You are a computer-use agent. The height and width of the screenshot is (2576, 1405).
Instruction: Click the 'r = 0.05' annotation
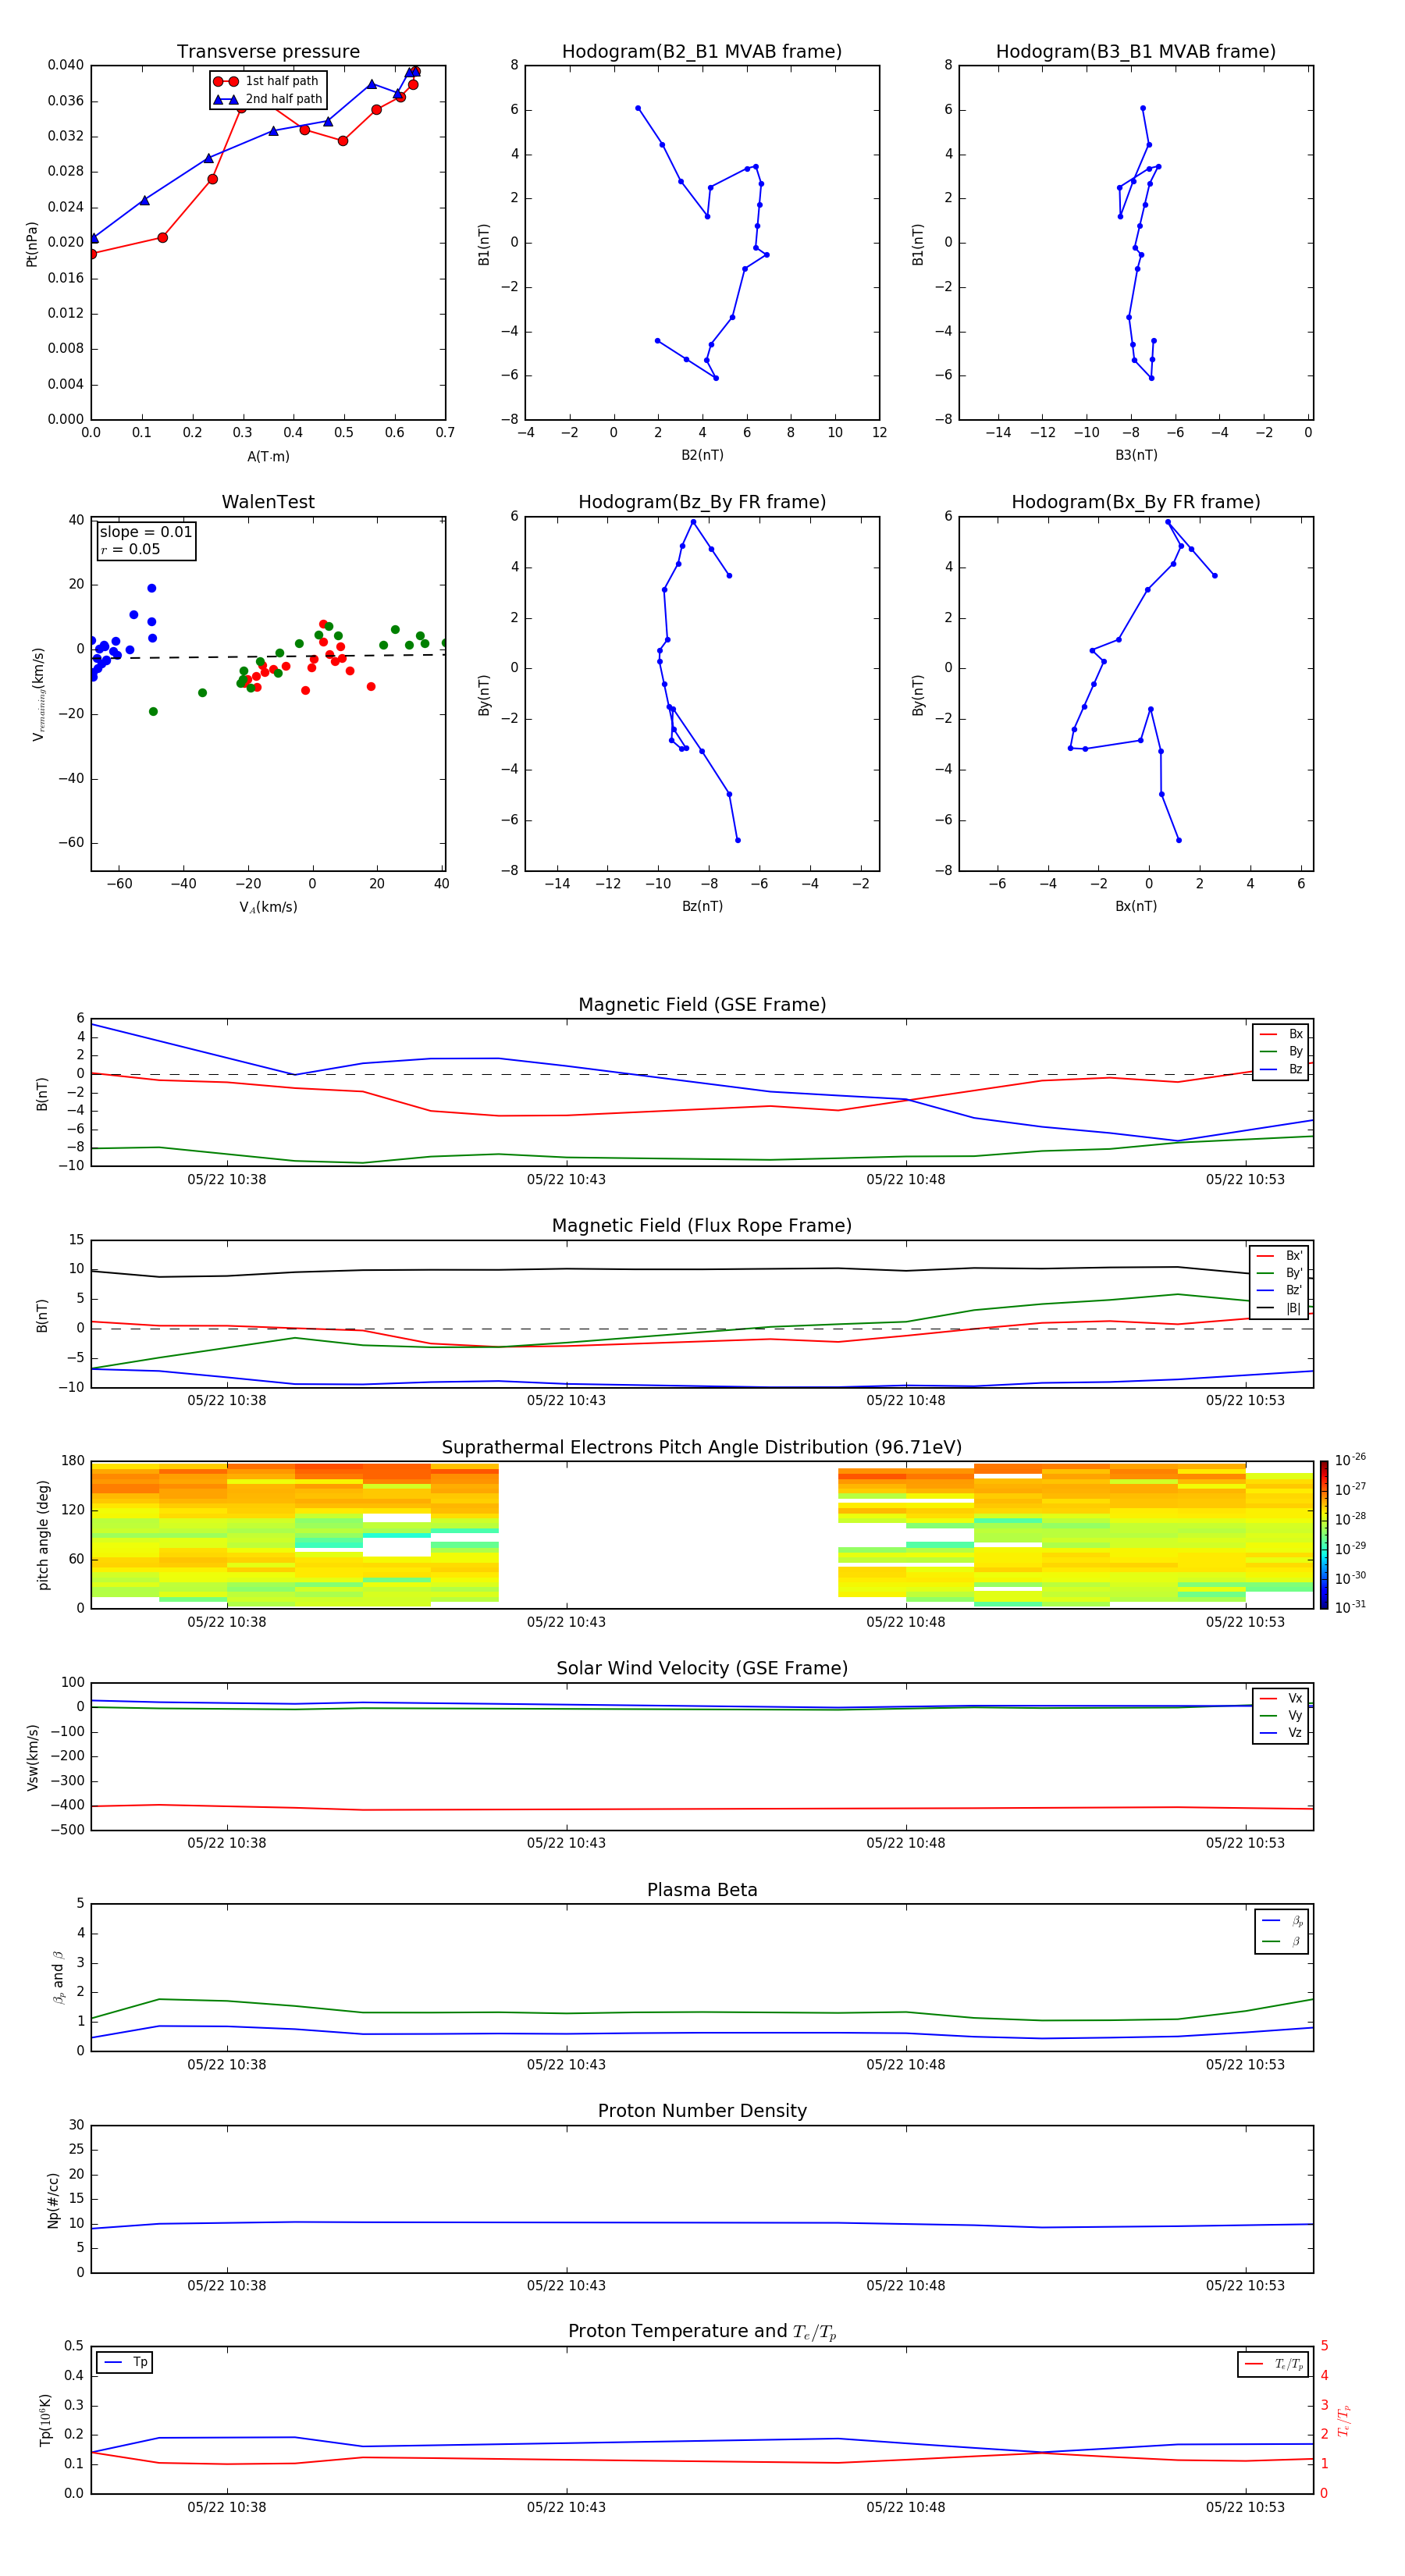(x=130, y=550)
